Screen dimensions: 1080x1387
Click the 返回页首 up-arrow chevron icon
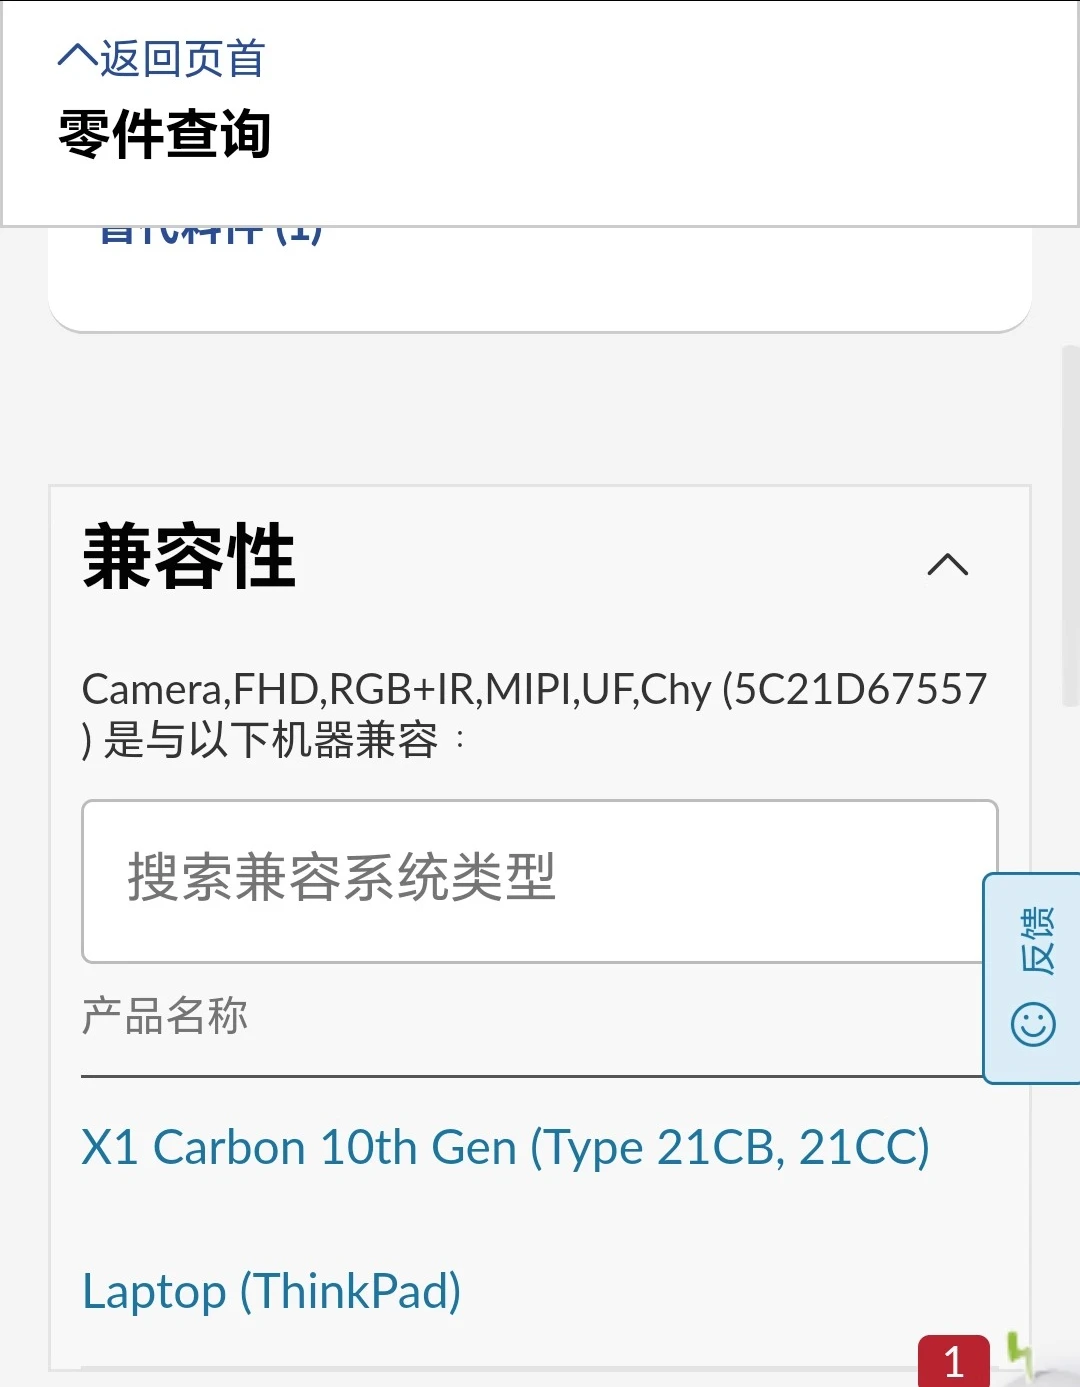pyautogui.click(x=77, y=56)
